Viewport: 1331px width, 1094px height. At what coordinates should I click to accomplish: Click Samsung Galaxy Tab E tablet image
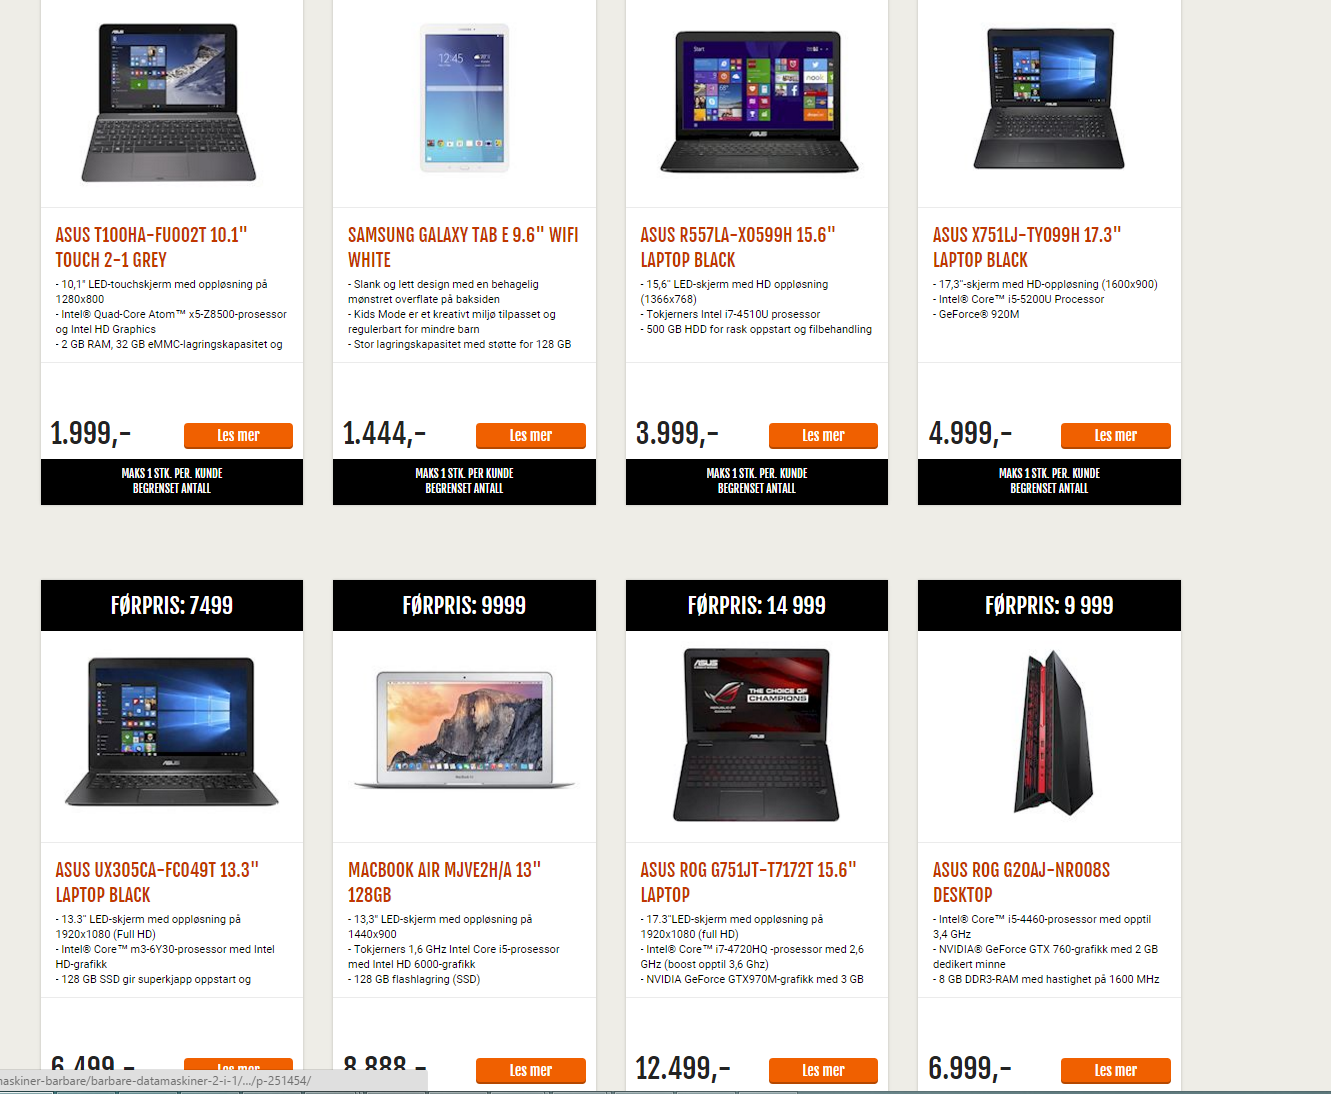click(464, 98)
